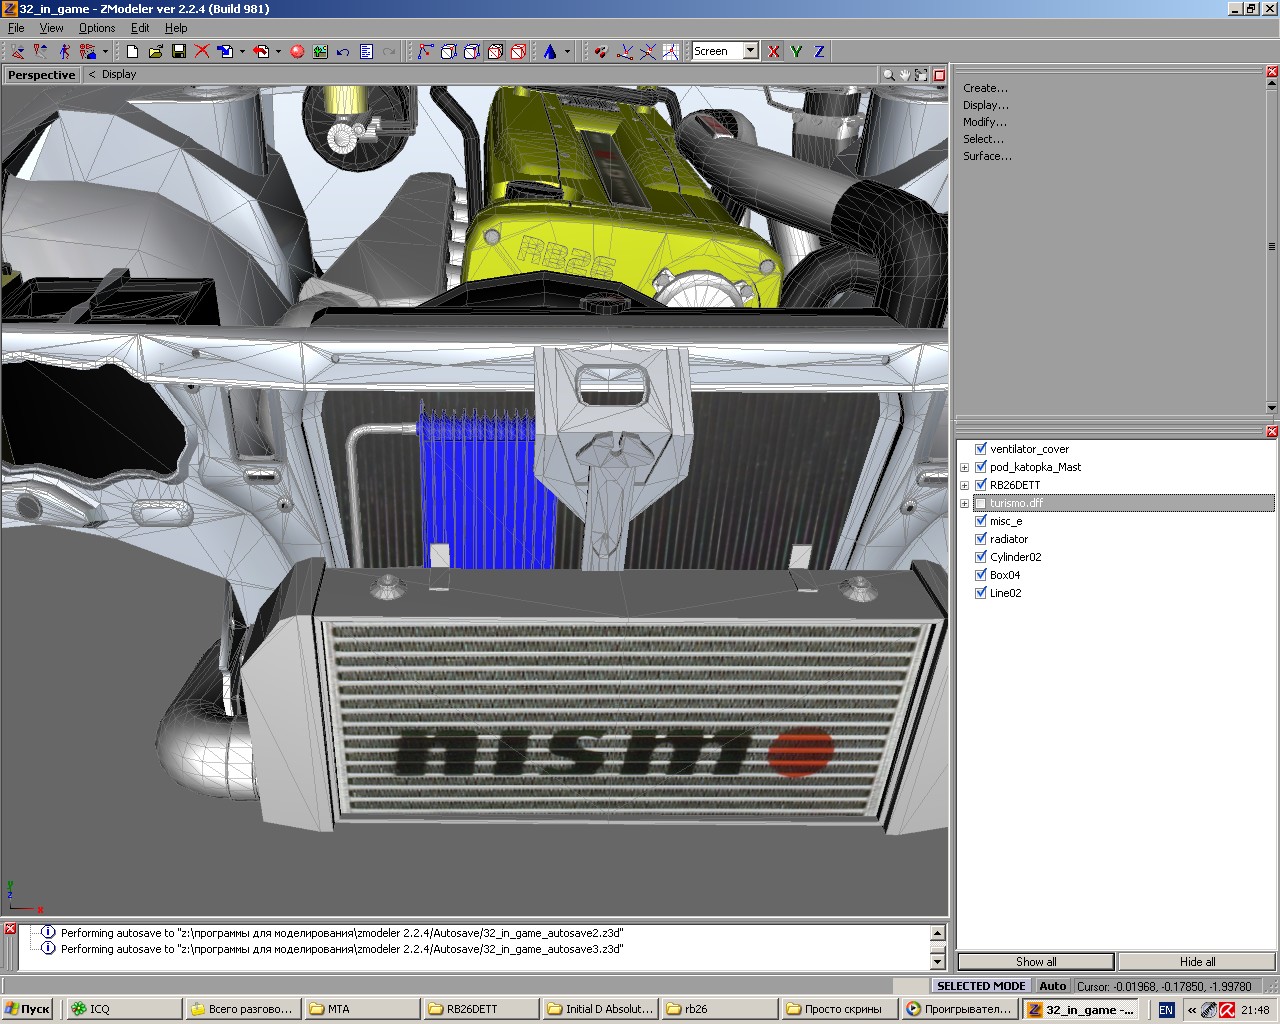Click the viewport zoom extents icon
The image size is (1280, 1024).
tap(921, 75)
